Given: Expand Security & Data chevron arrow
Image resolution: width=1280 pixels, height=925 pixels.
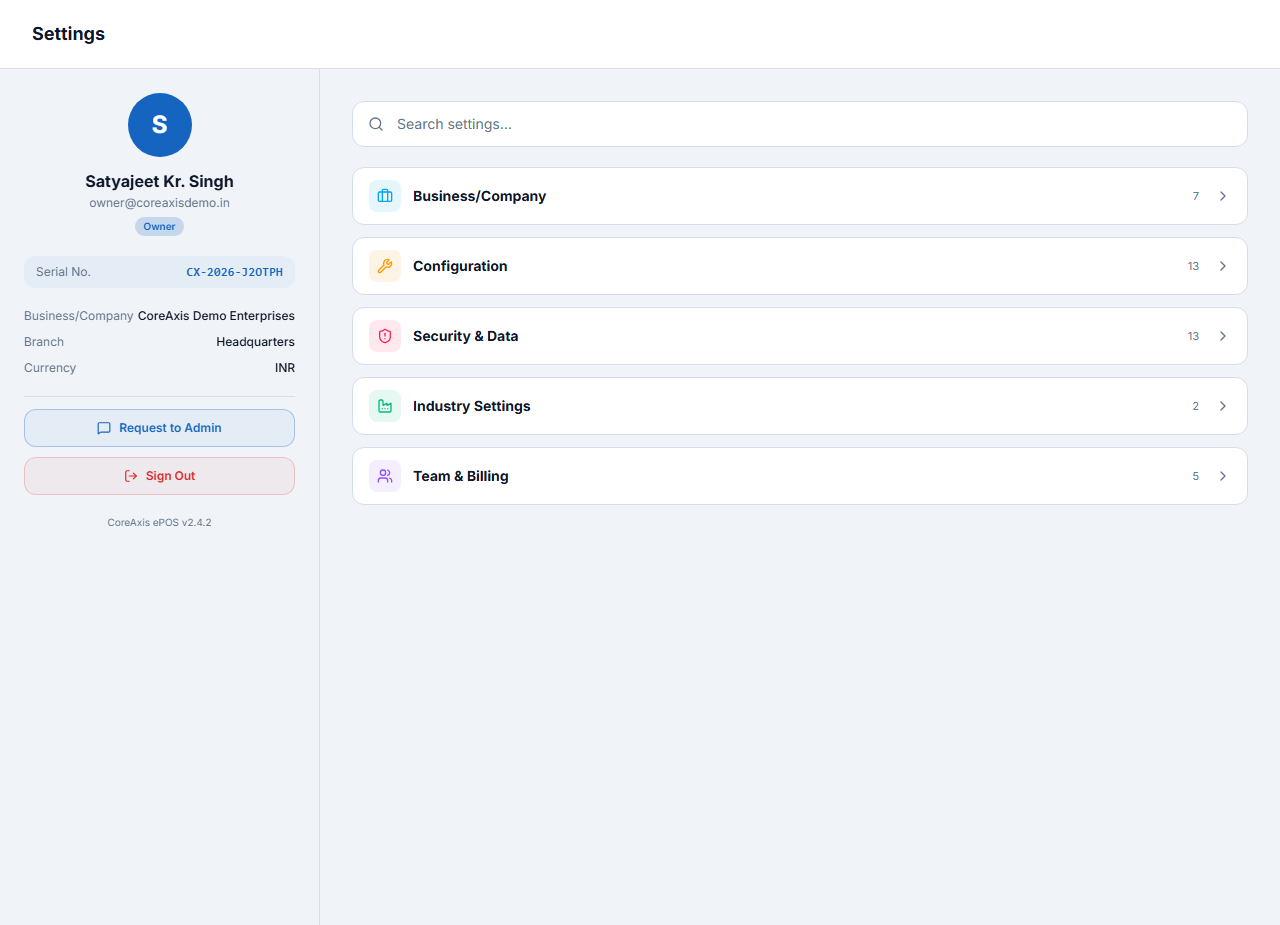Looking at the screenshot, I should [1223, 336].
